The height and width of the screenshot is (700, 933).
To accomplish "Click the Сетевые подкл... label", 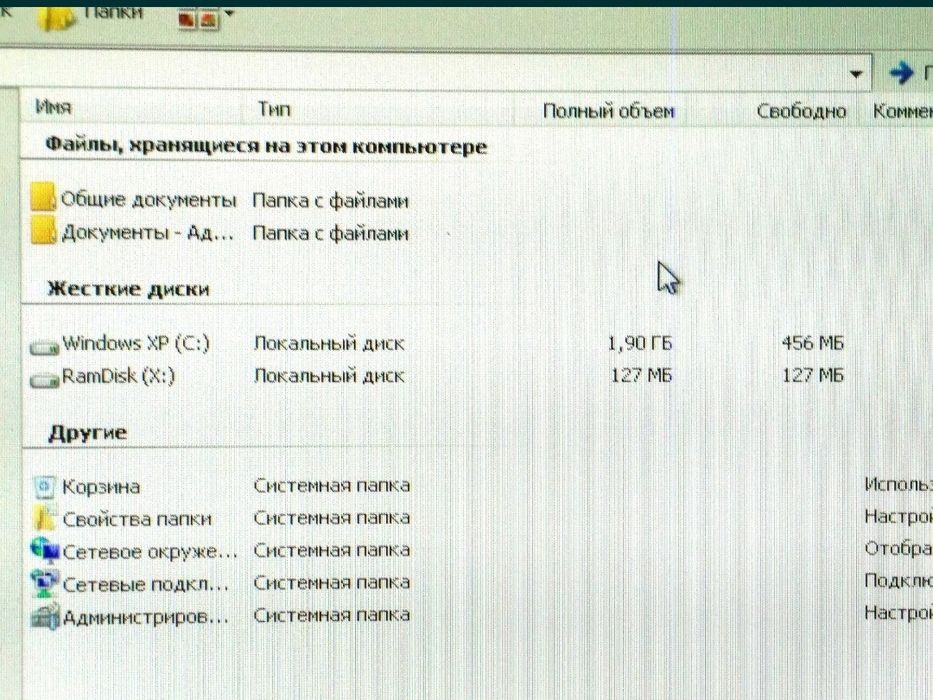I will (x=146, y=585).
